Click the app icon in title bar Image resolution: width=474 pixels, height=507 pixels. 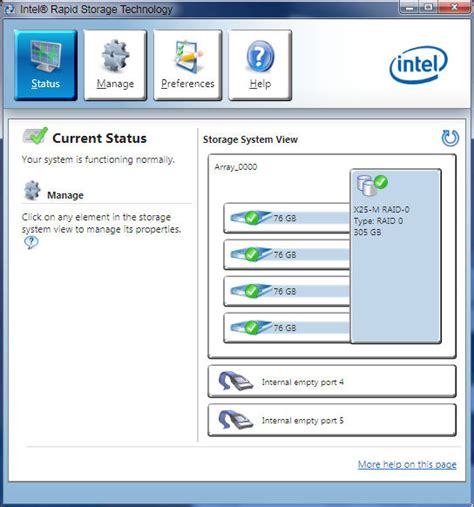9,9
